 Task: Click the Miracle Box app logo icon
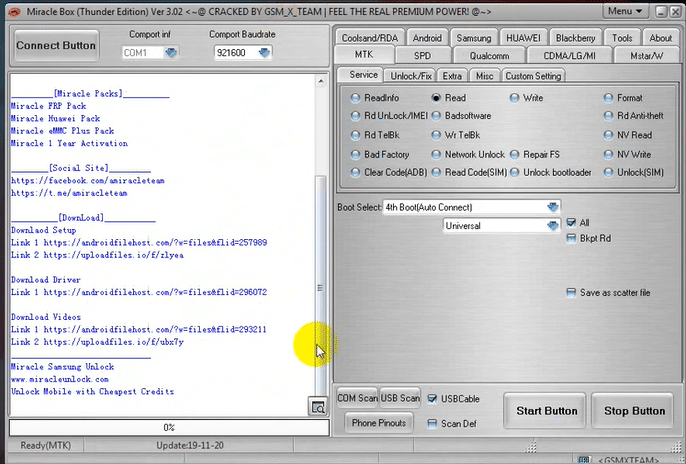click(x=14, y=12)
